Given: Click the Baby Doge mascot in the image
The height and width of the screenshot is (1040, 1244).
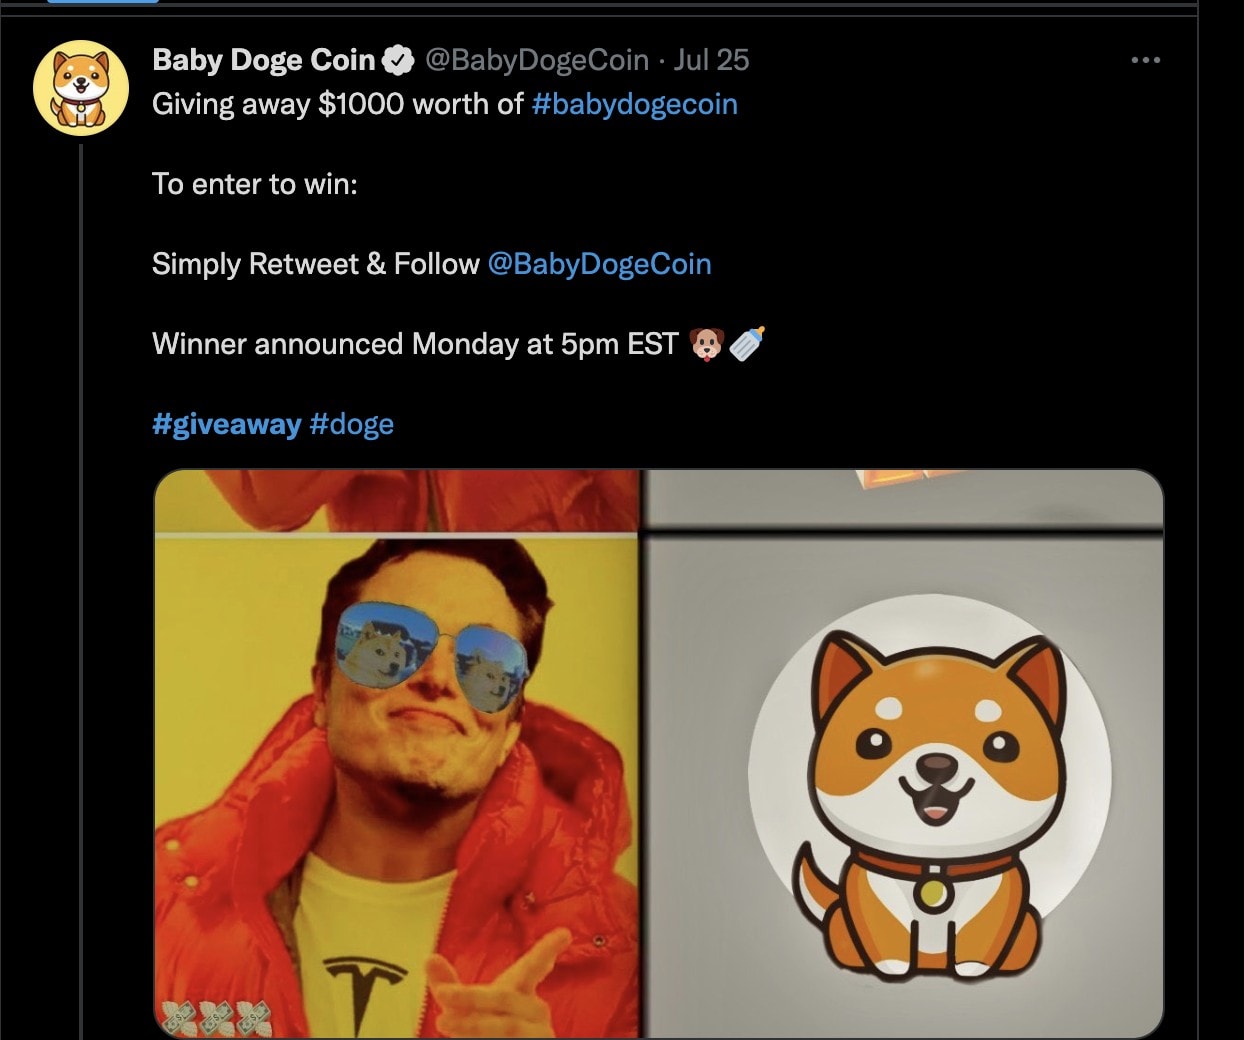Looking at the screenshot, I should point(930,790).
